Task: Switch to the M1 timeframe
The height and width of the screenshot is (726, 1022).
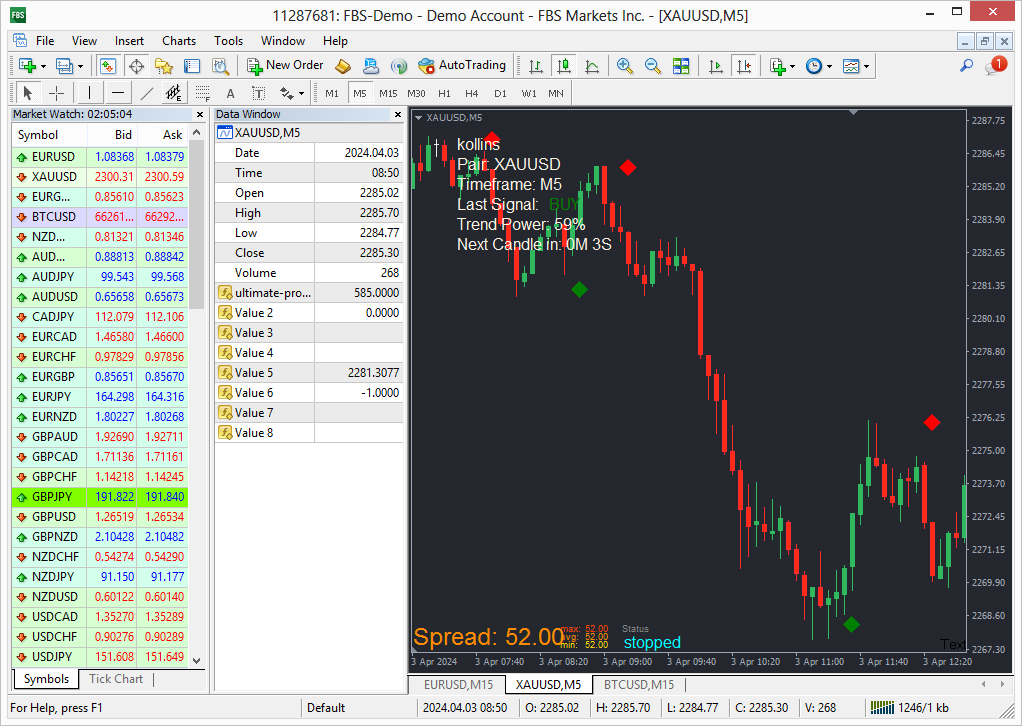Action: click(x=332, y=93)
